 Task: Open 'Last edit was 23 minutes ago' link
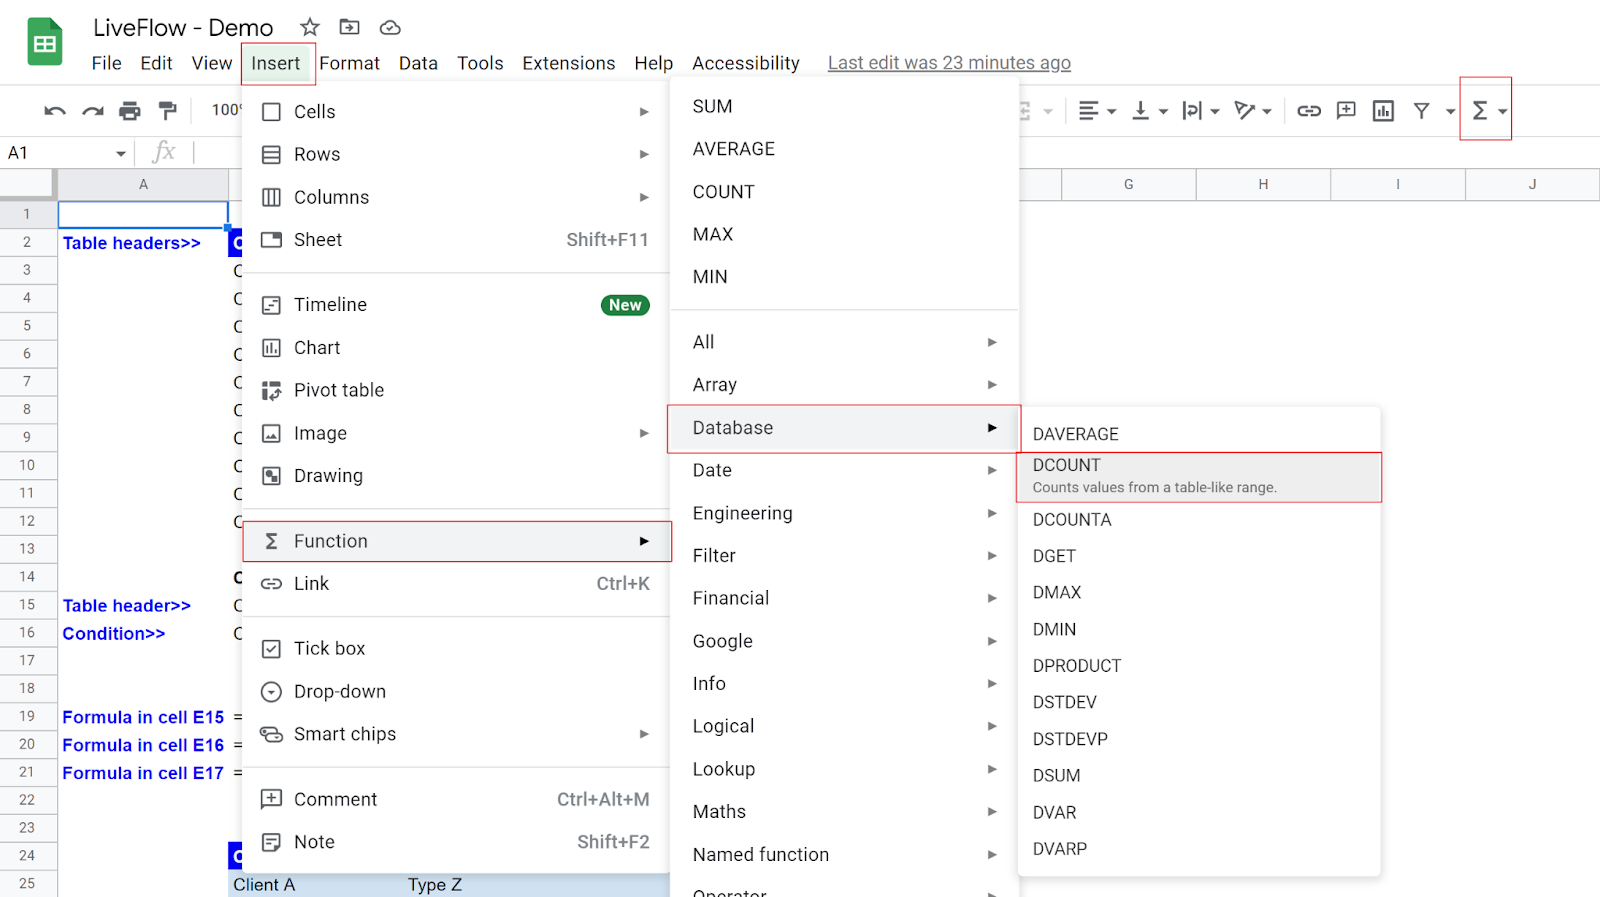(x=949, y=63)
